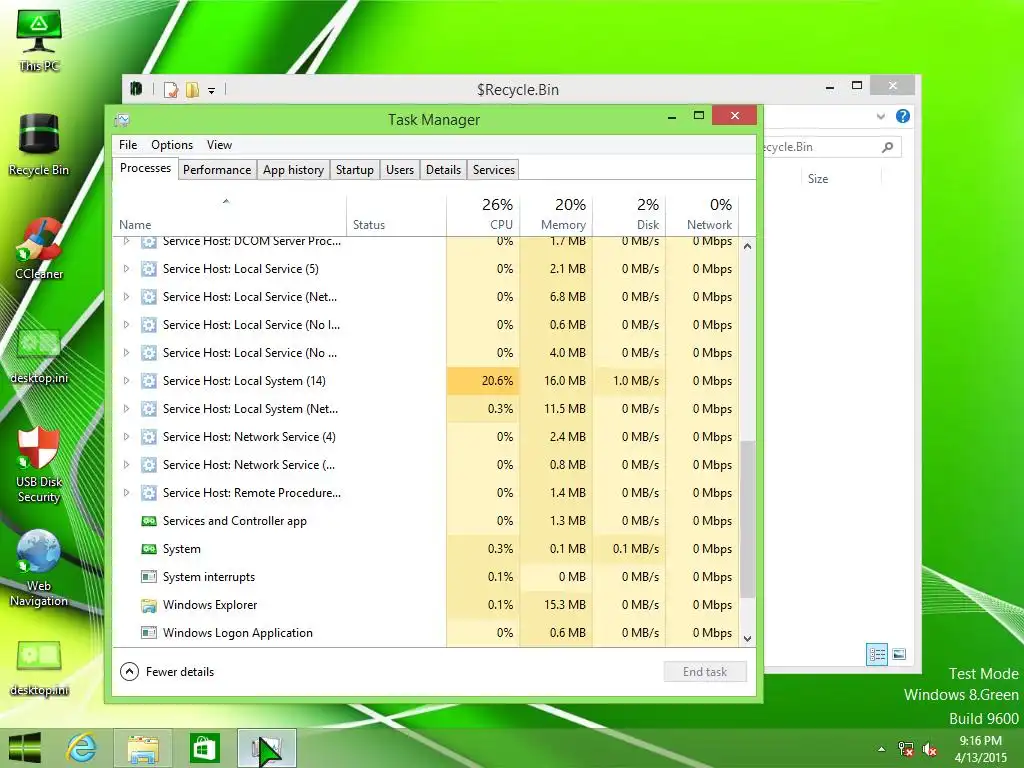
Task: Sort processes by Disk column
Action: tap(630, 215)
